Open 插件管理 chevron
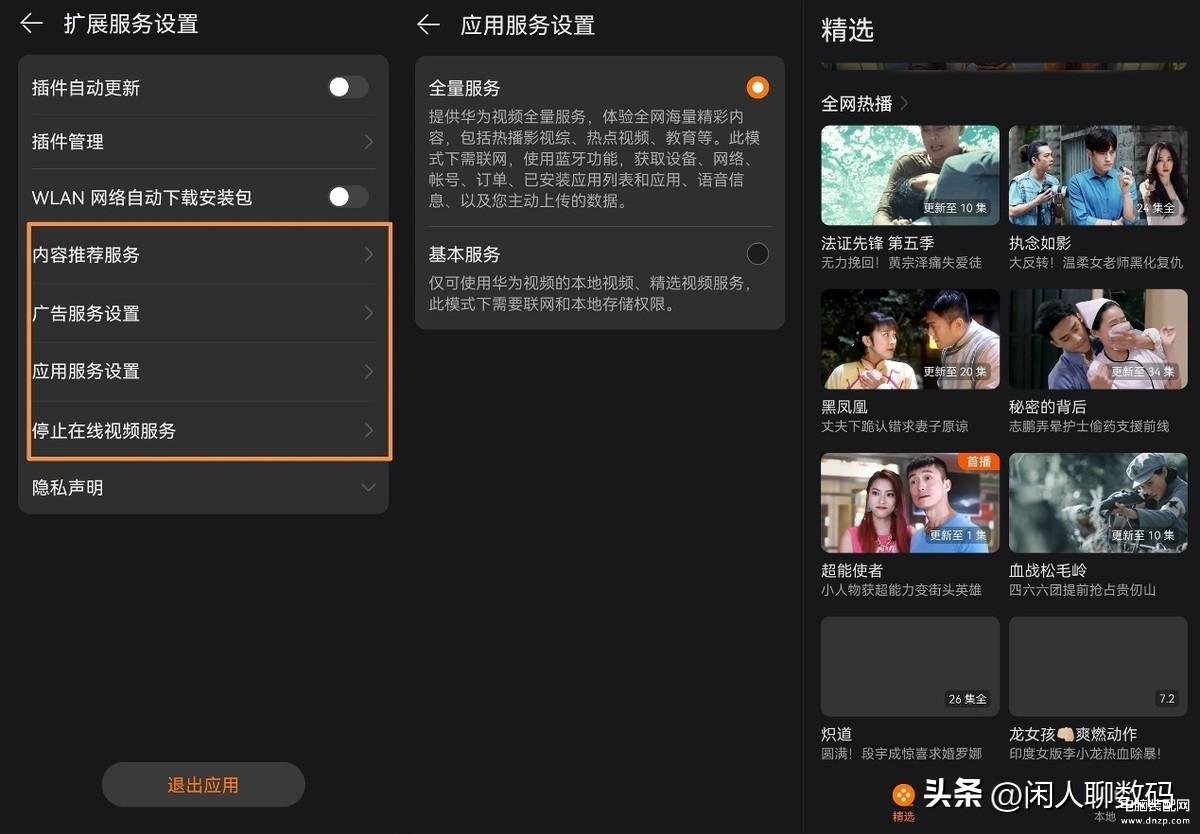Image resolution: width=1200 pixels, height=834 pixels. pyautogui.click(x=368, y=142)
